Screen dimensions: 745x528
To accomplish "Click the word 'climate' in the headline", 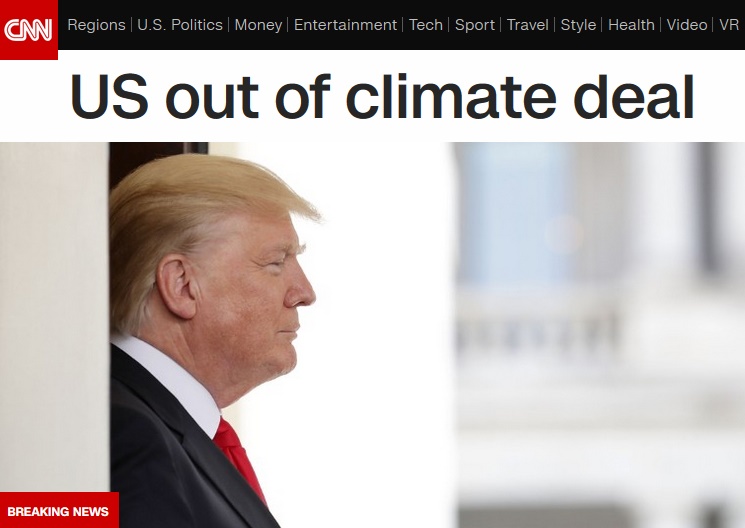I will (450, 96).
